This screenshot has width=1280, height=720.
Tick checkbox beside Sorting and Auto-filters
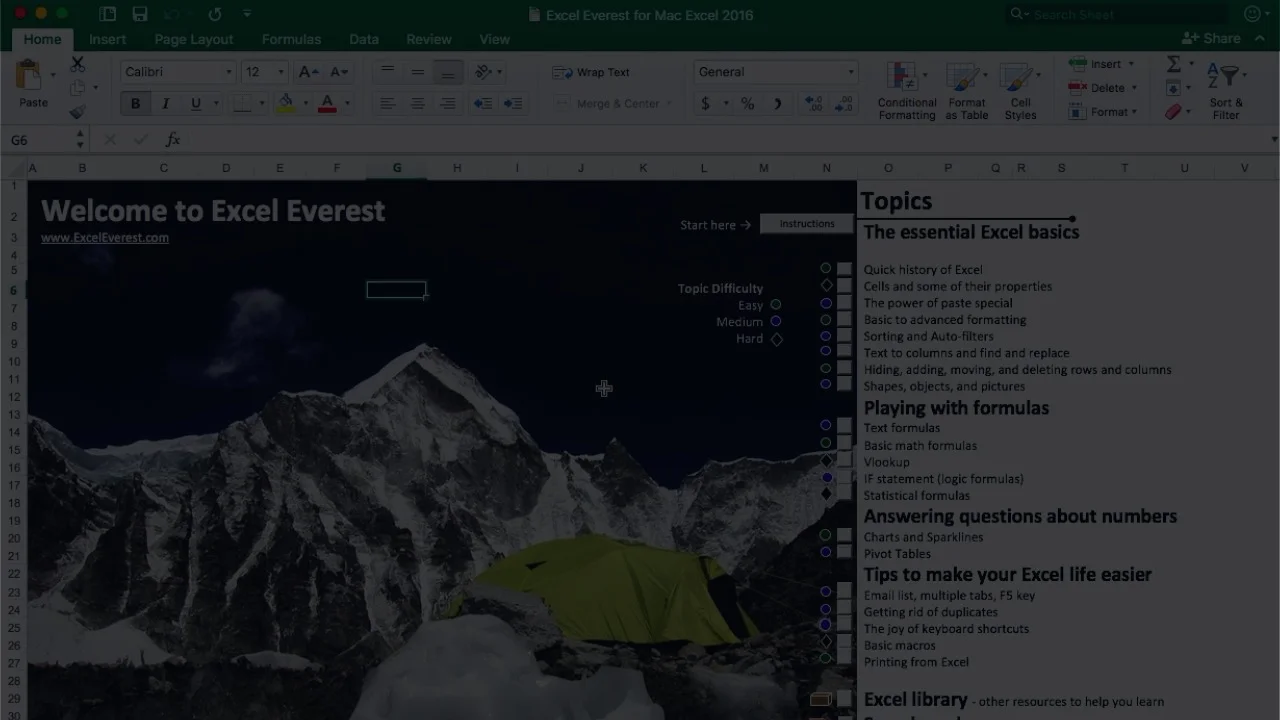pos(845,336)
